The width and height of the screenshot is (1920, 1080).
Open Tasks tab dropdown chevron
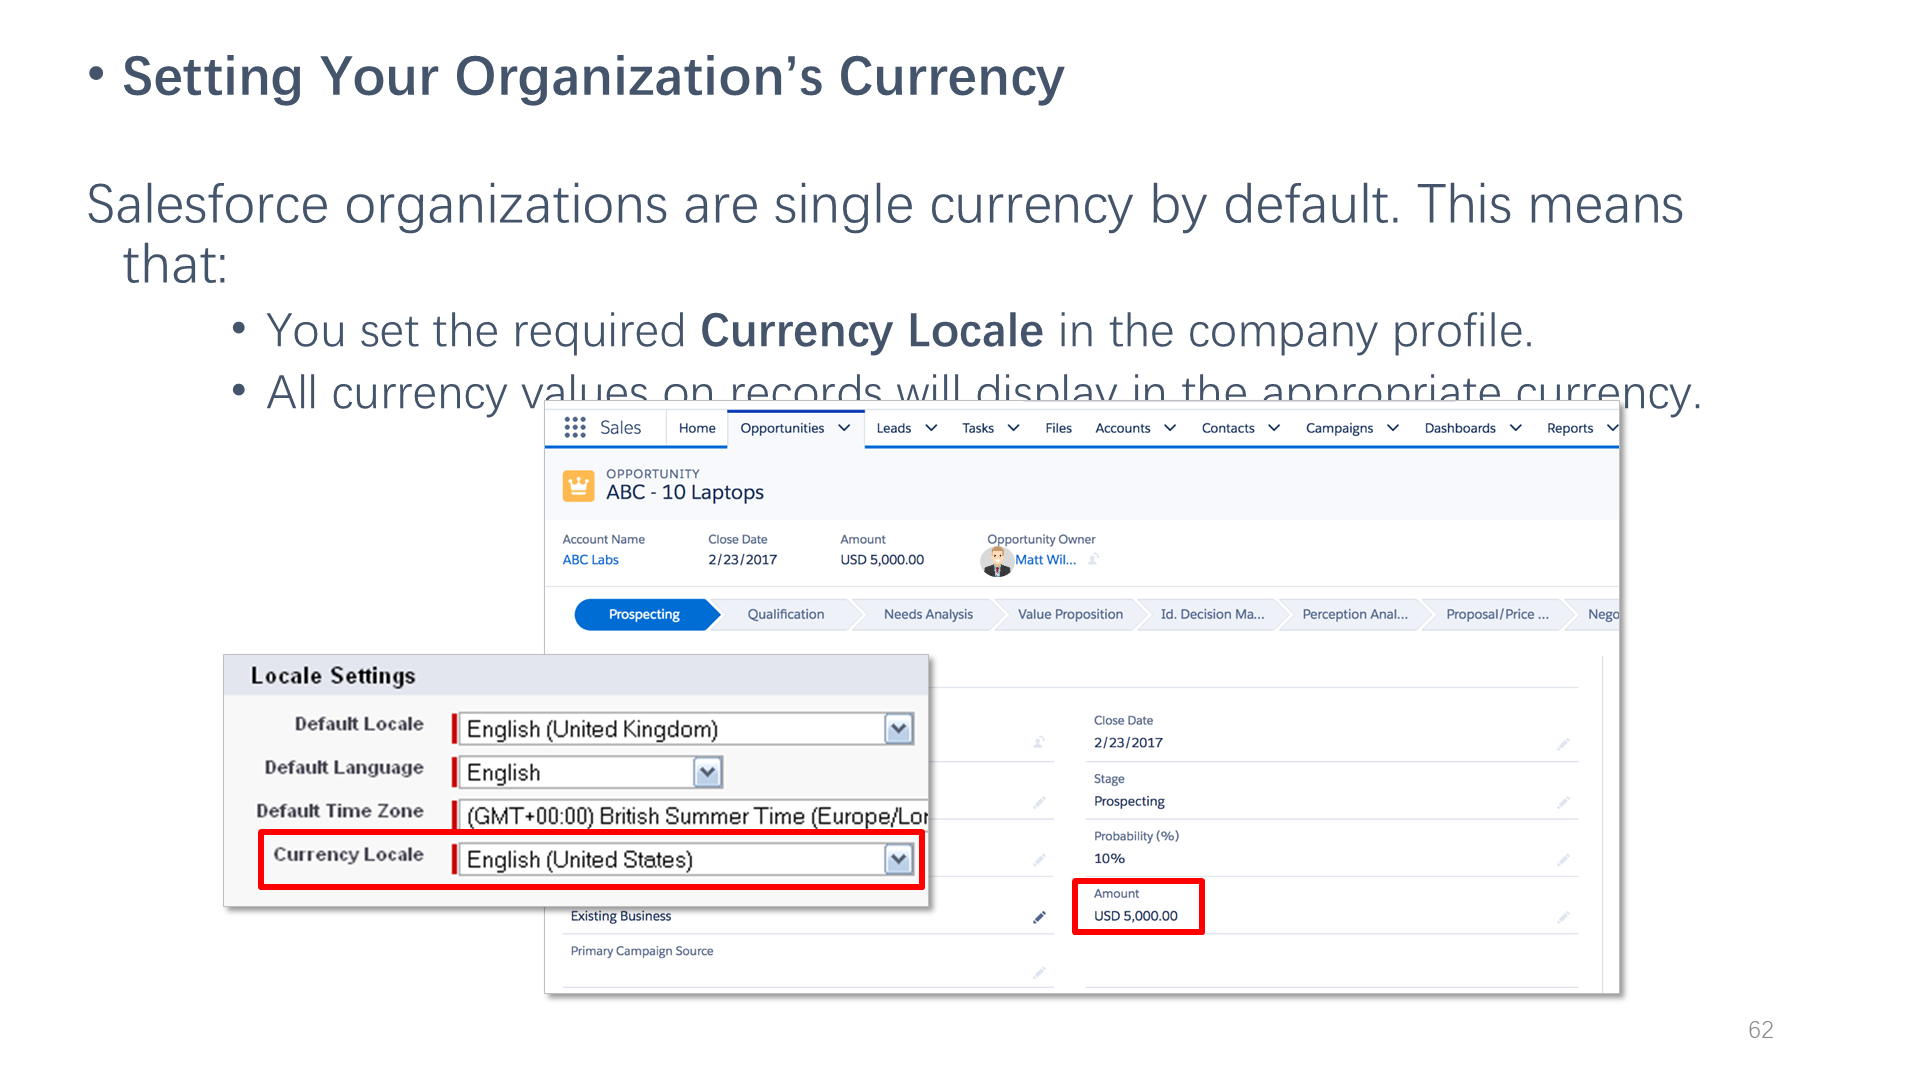tap(1013, 428)
